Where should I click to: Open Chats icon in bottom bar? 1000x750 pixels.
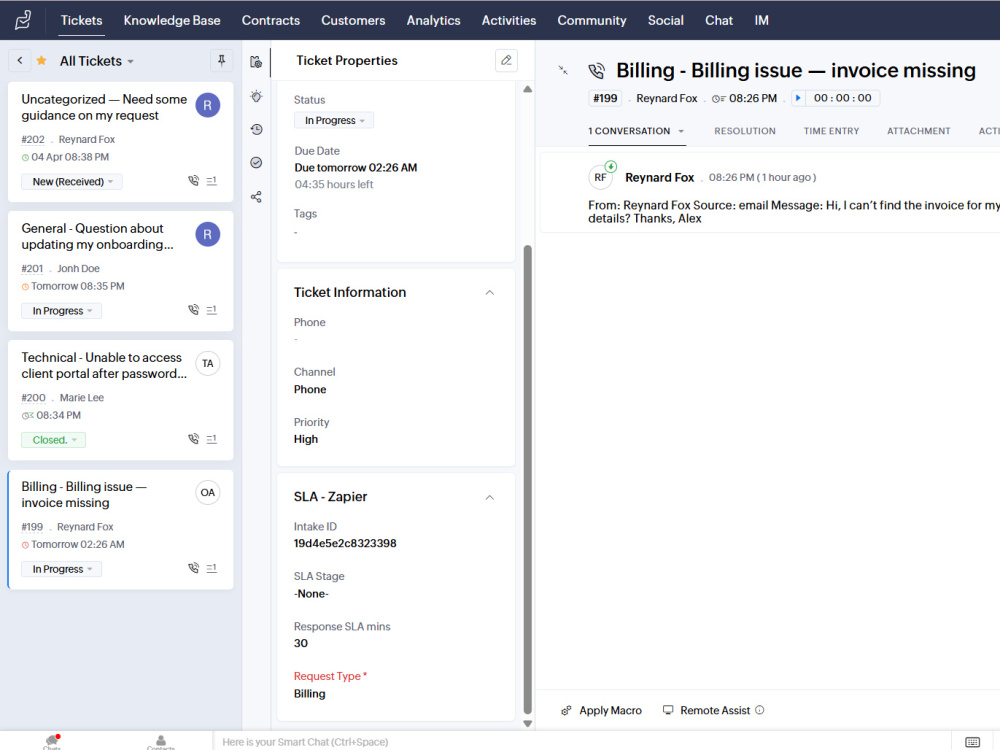pos(52,742)
